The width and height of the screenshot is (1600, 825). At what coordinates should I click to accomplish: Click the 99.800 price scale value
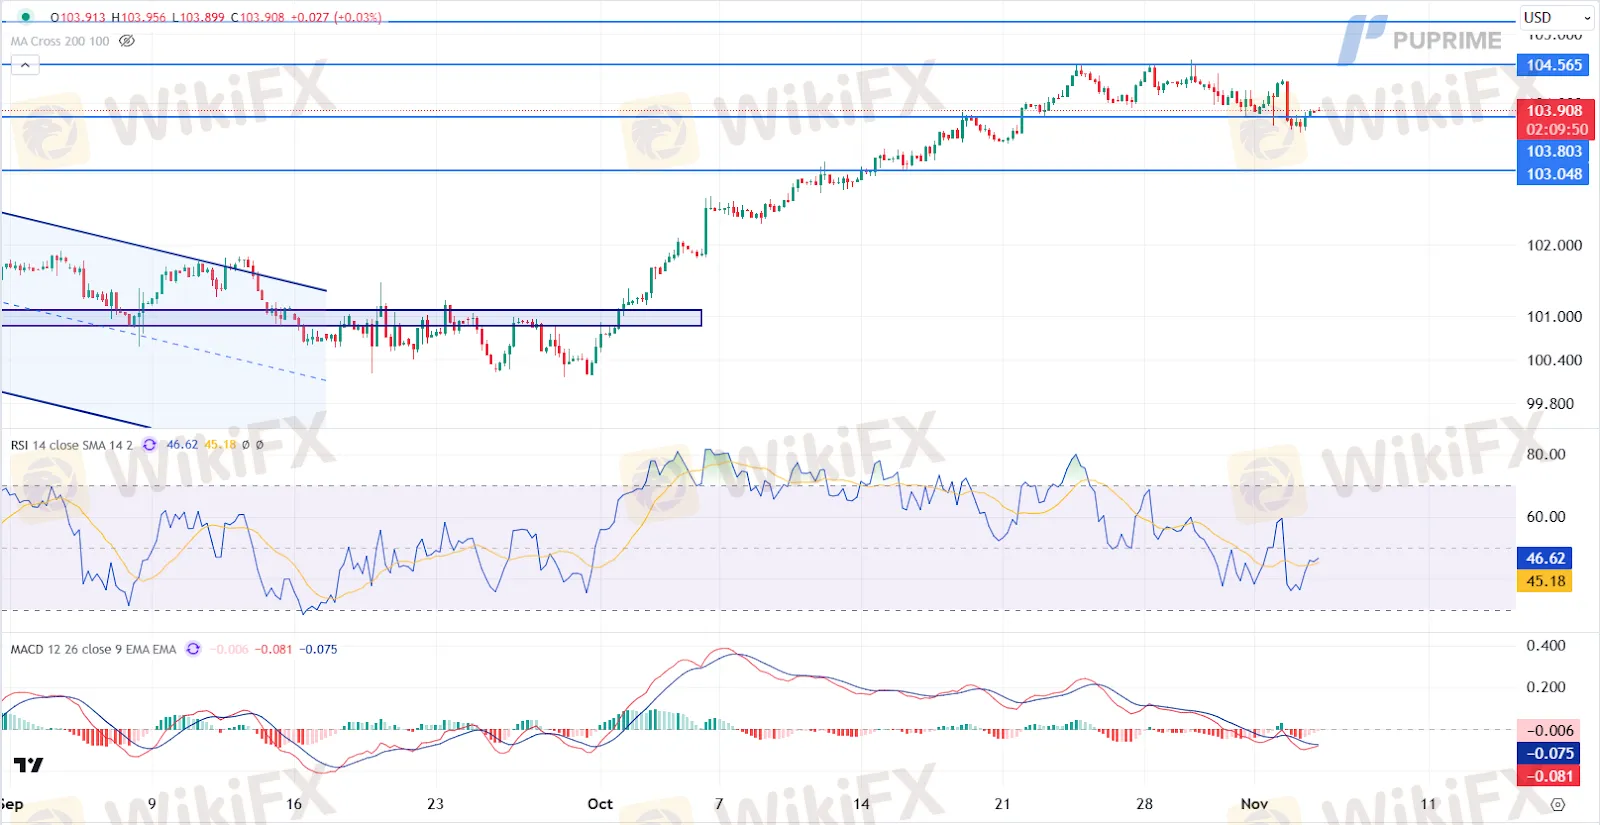1550,404
